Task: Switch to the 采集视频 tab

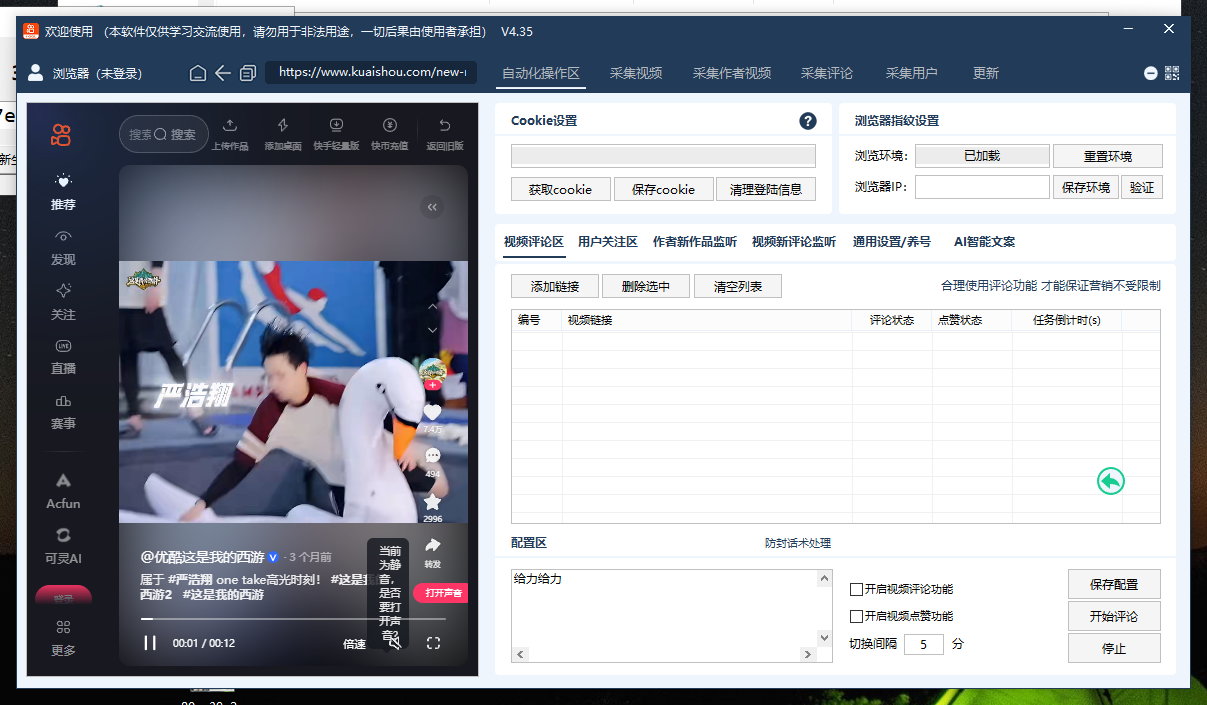Action: tap(636, 73)
